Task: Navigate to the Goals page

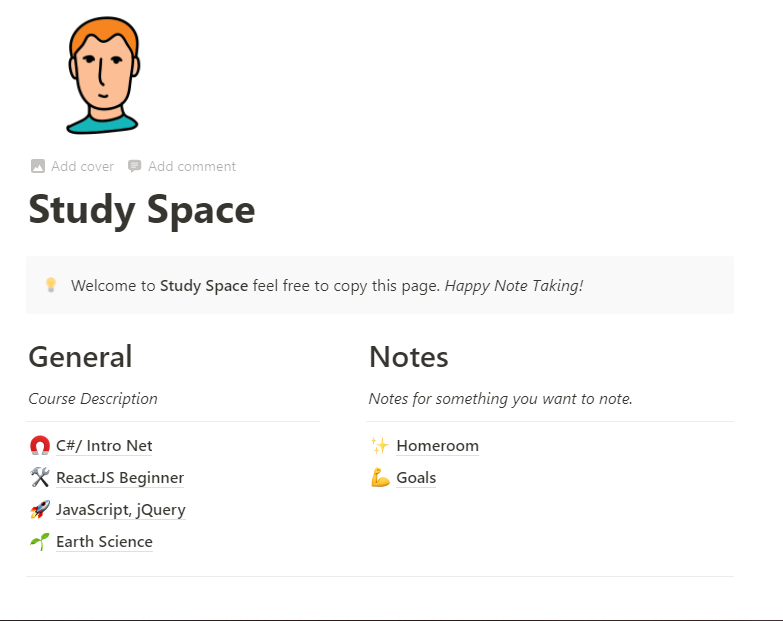Action: click(416, 478)
